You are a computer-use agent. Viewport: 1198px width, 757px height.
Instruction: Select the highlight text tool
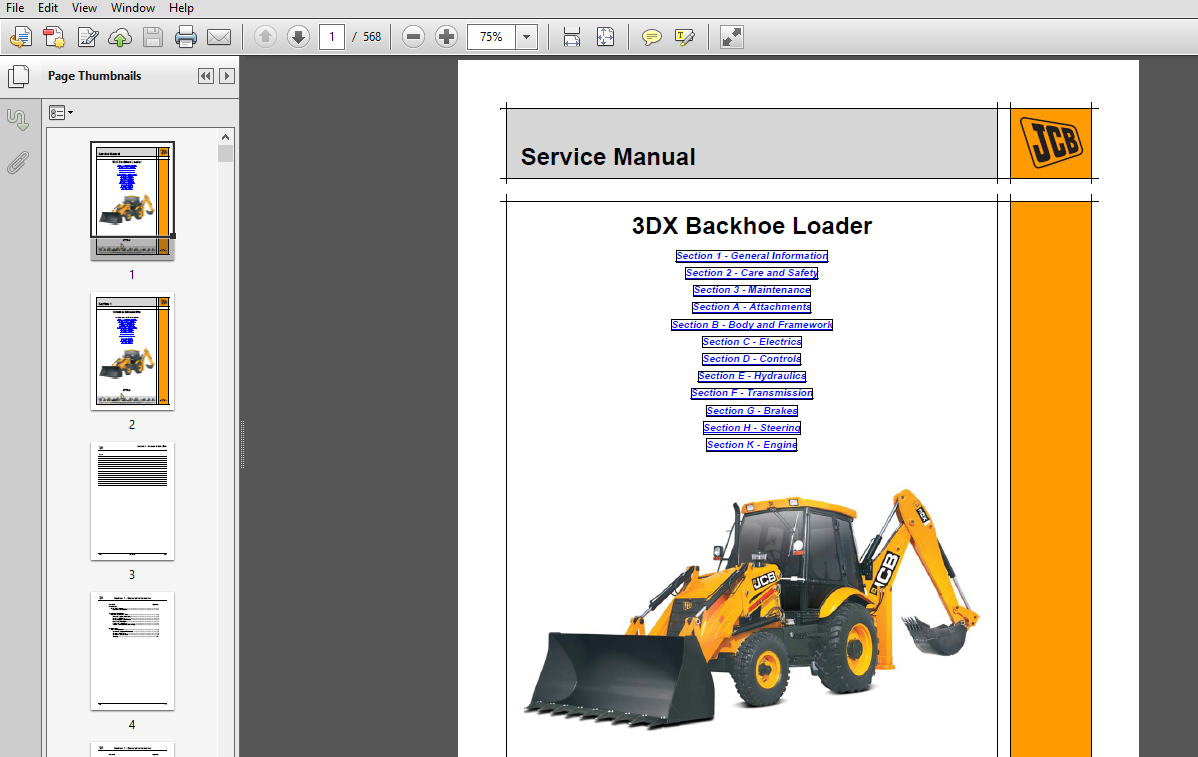coord(685,37)
